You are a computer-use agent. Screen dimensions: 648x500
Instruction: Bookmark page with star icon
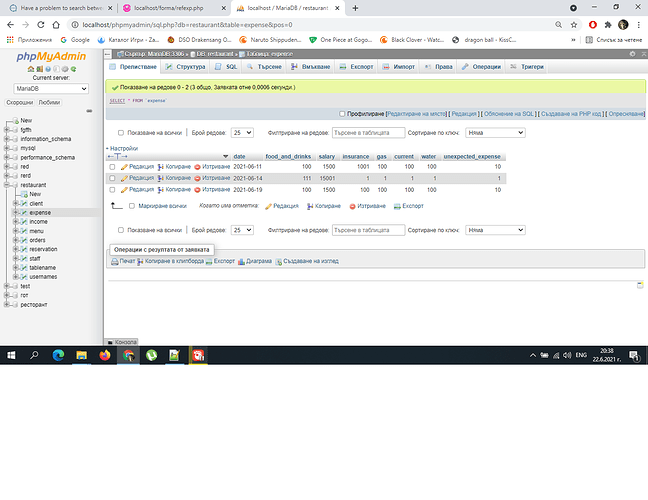[574, 25]
